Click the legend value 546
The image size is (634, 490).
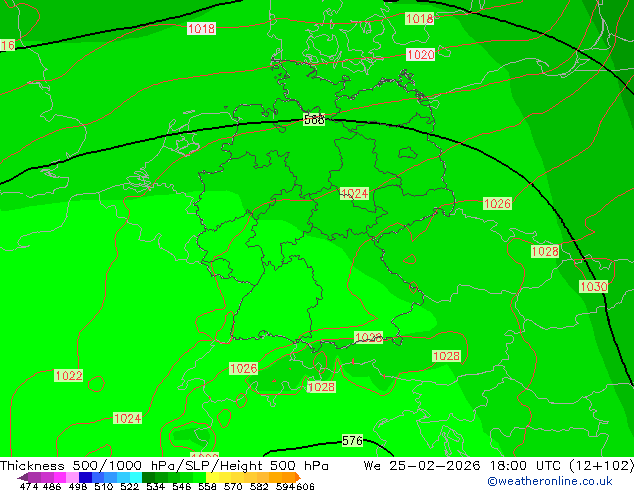click(x=182, y=486)
